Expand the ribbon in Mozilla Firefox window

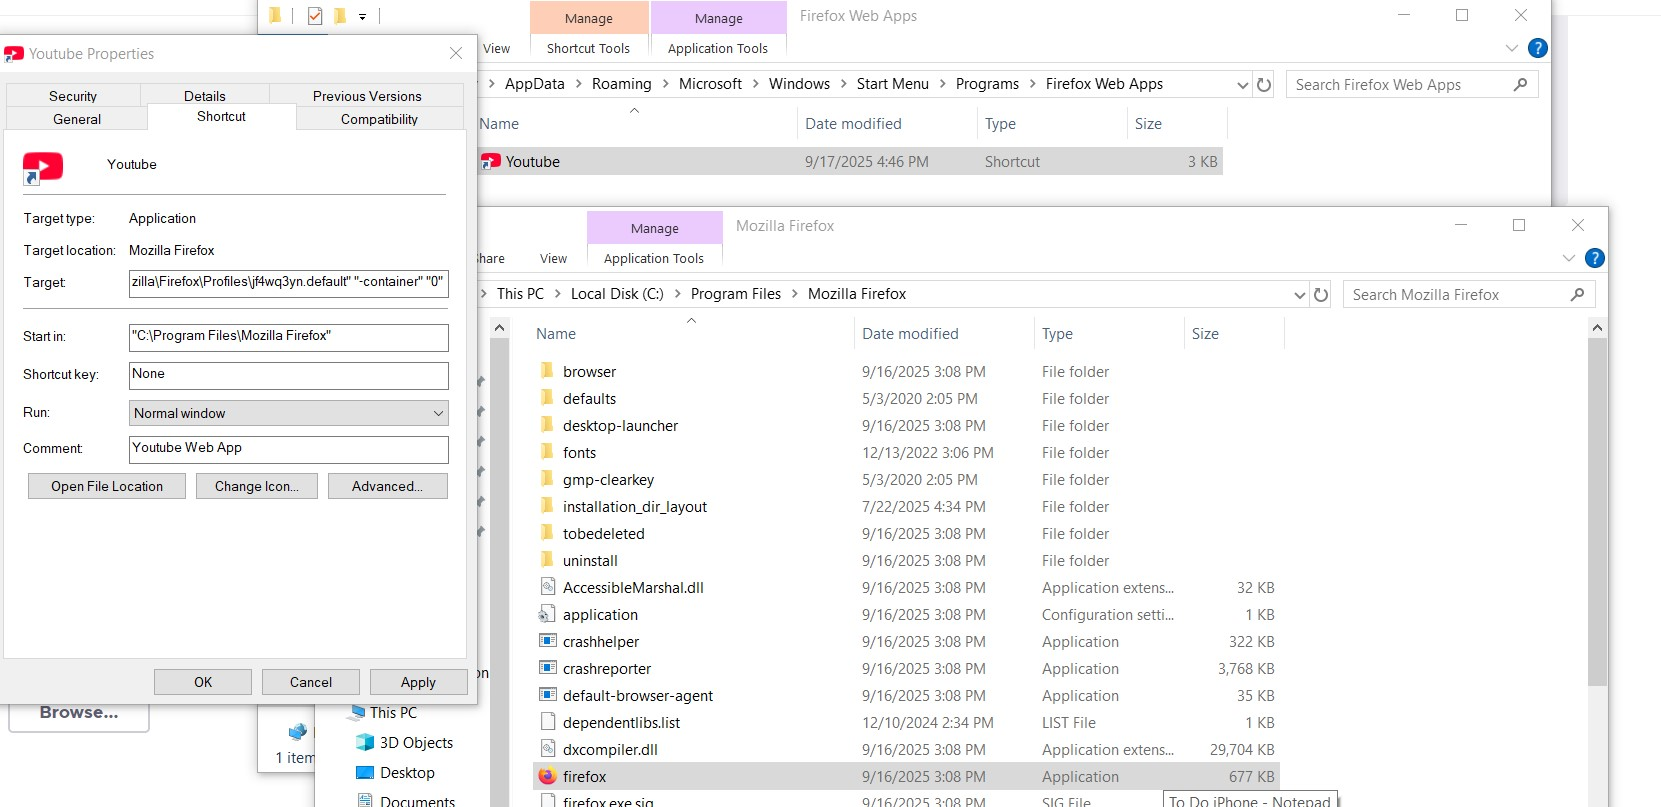click(1568, 258)
